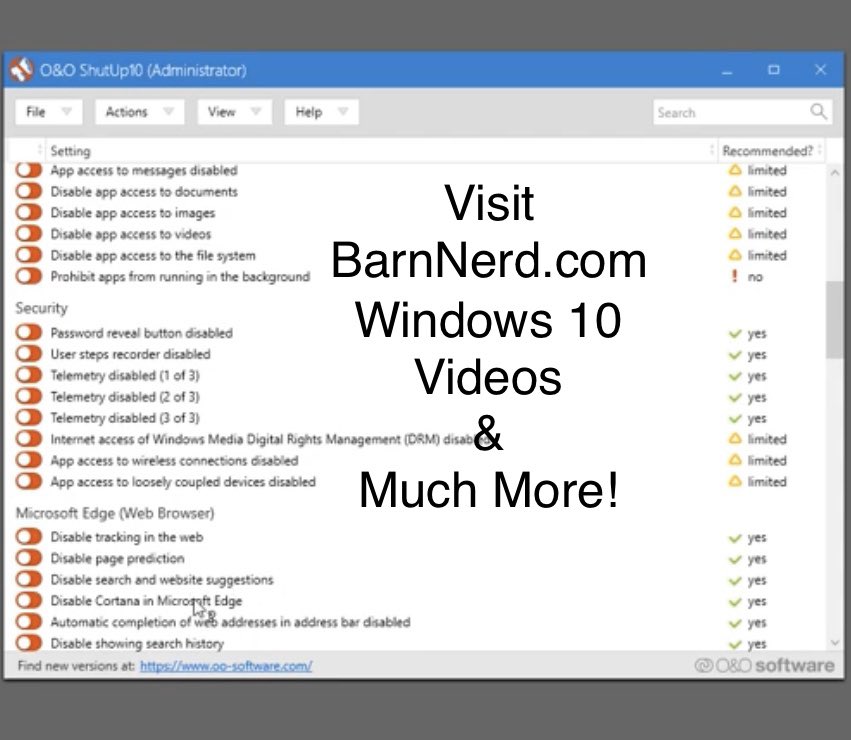Toggle 'Disable tracking in the web' switch
This screenshot has height=740, width=851.
29,536
